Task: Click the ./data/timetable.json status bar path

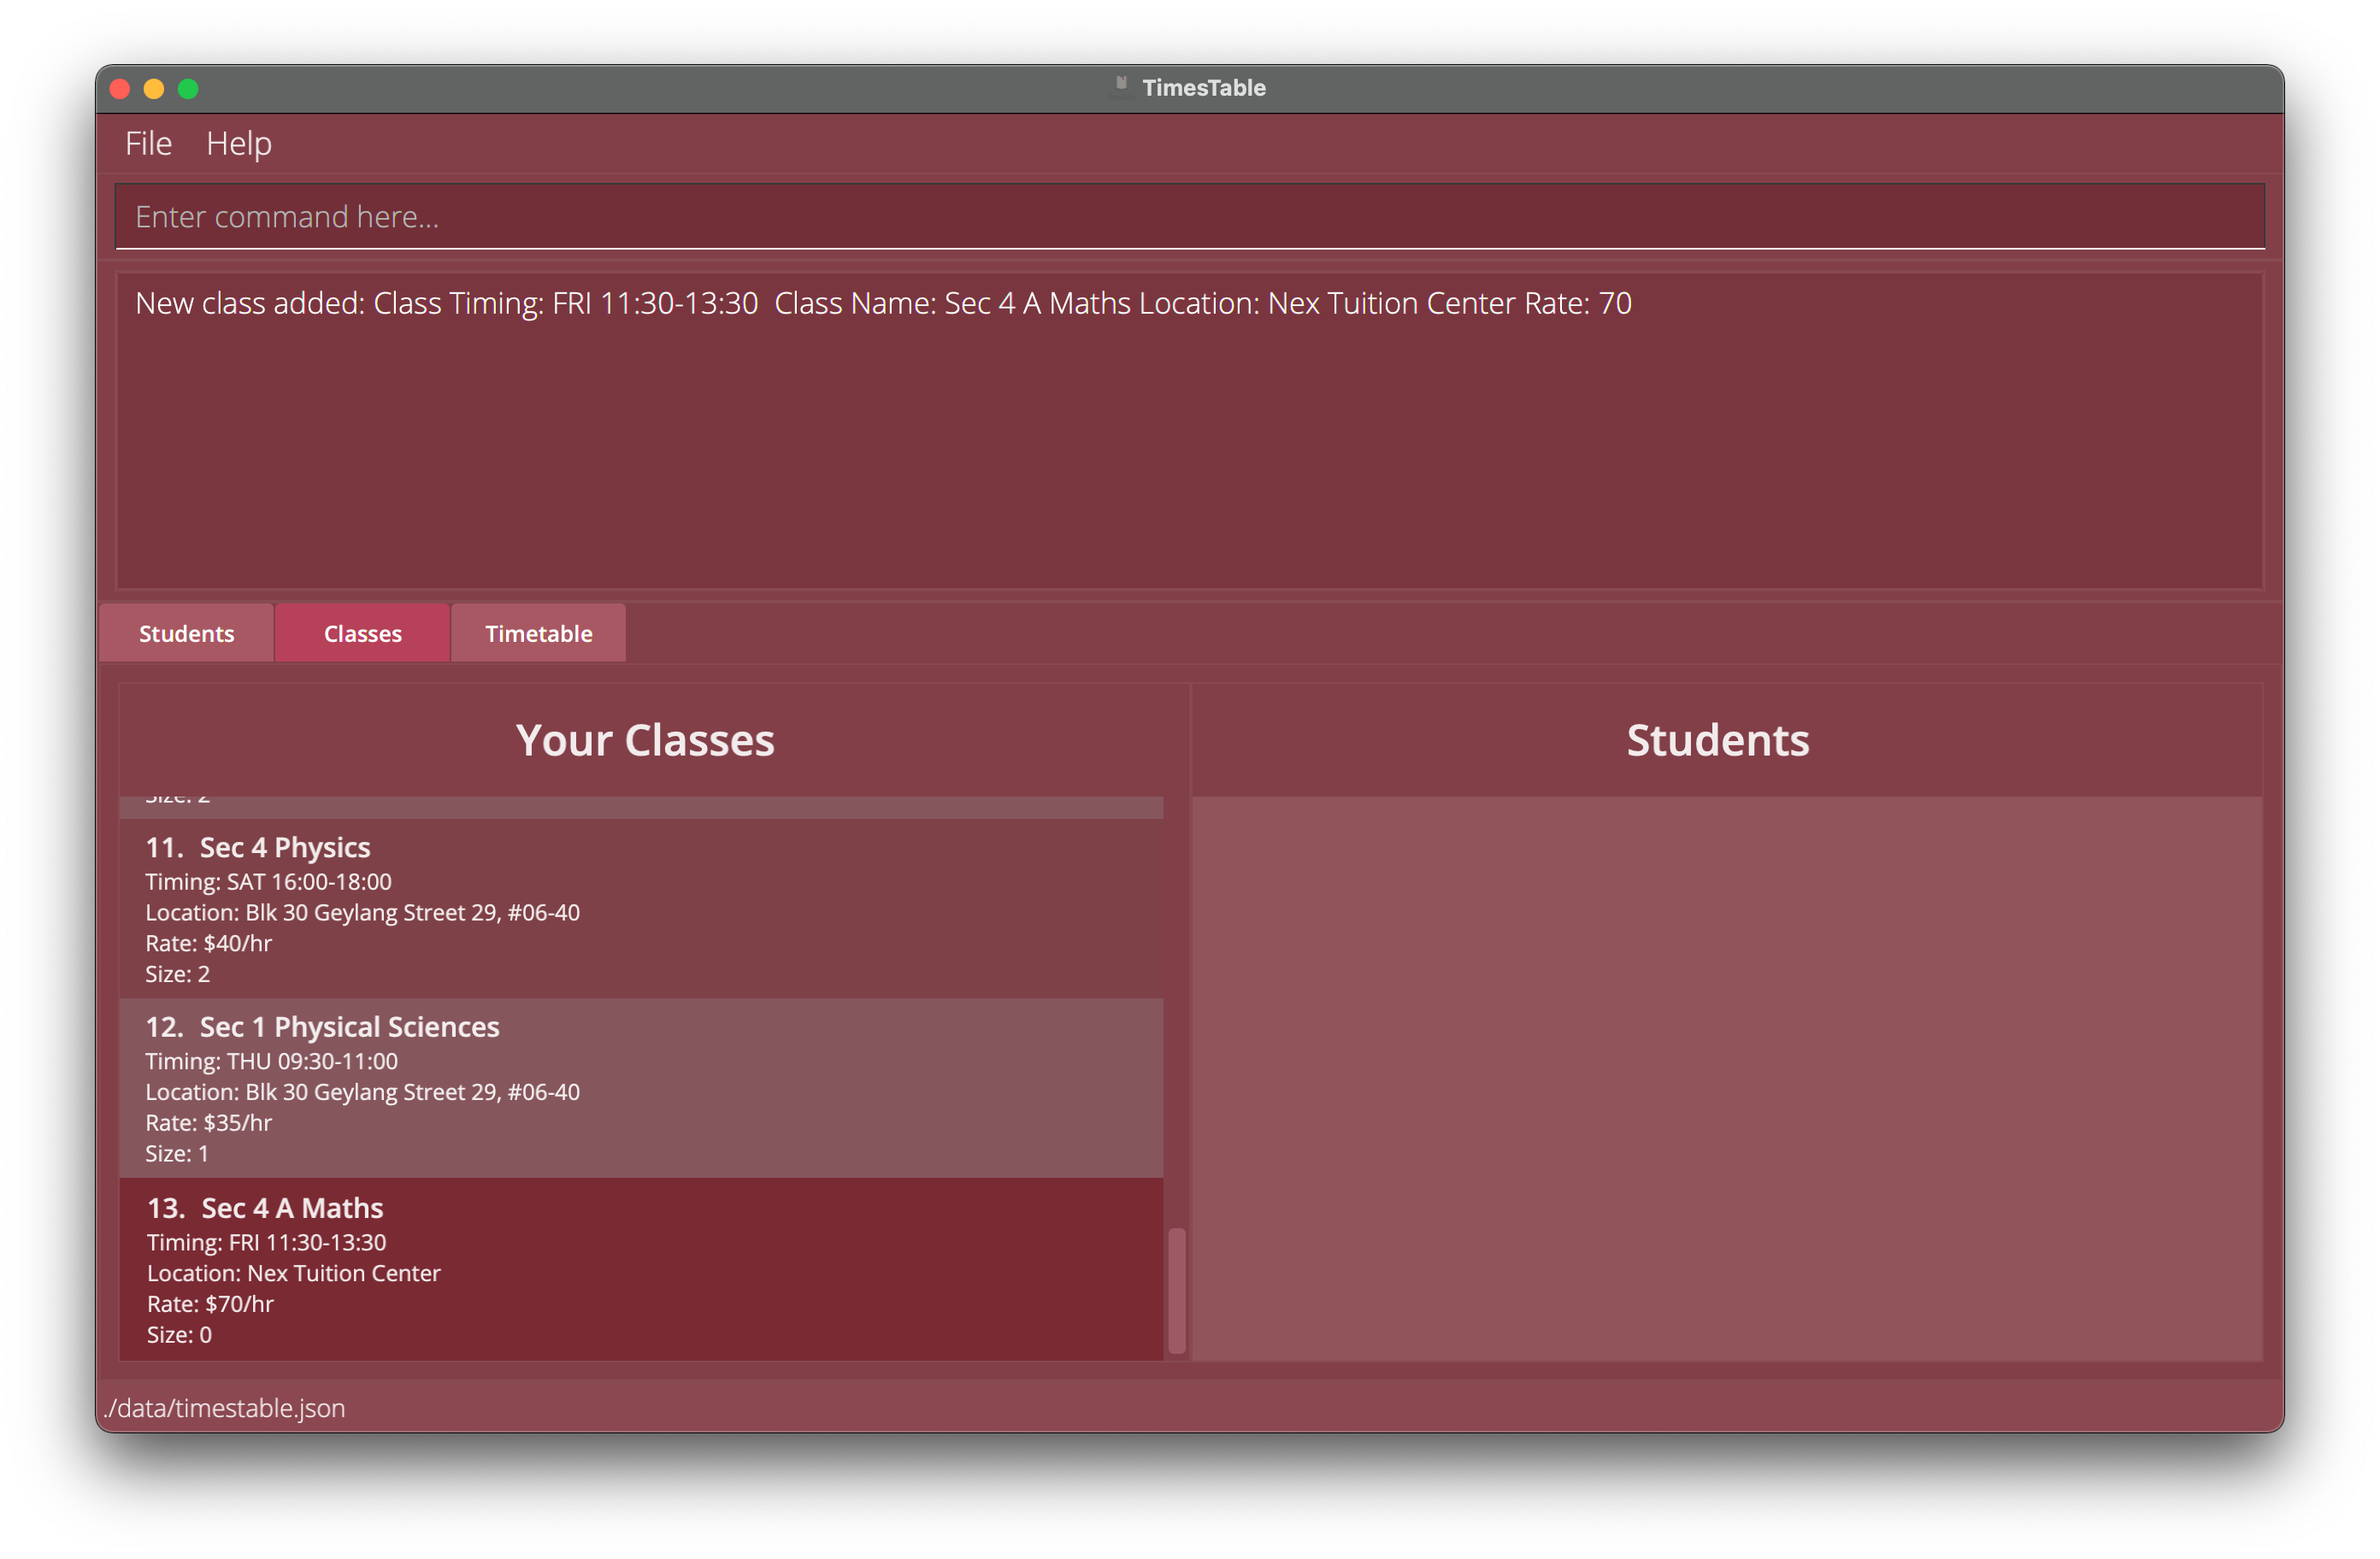Action: [224, 1407]
